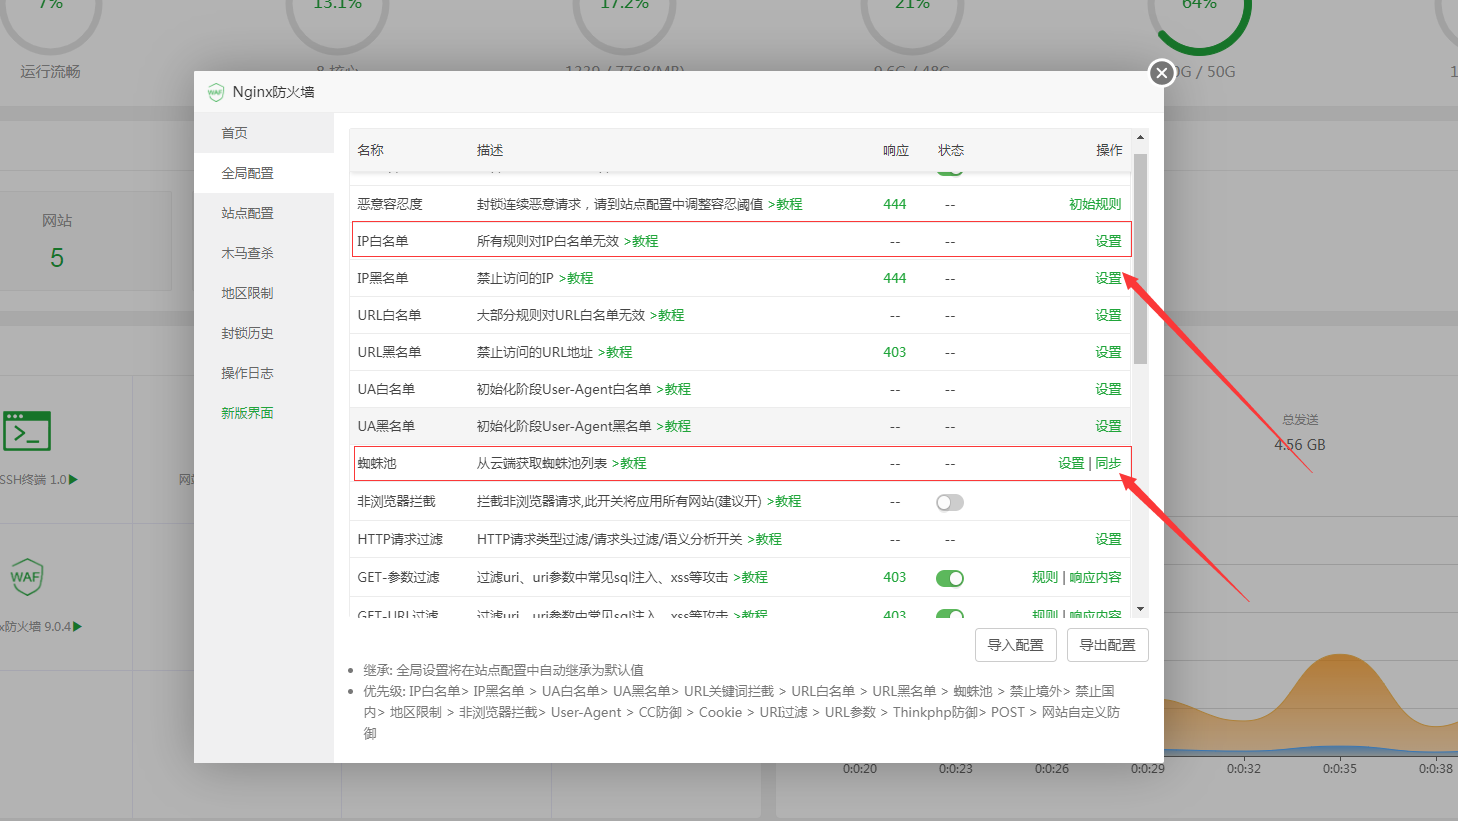Open 教程 link for URL白名单

pos(667,315)
